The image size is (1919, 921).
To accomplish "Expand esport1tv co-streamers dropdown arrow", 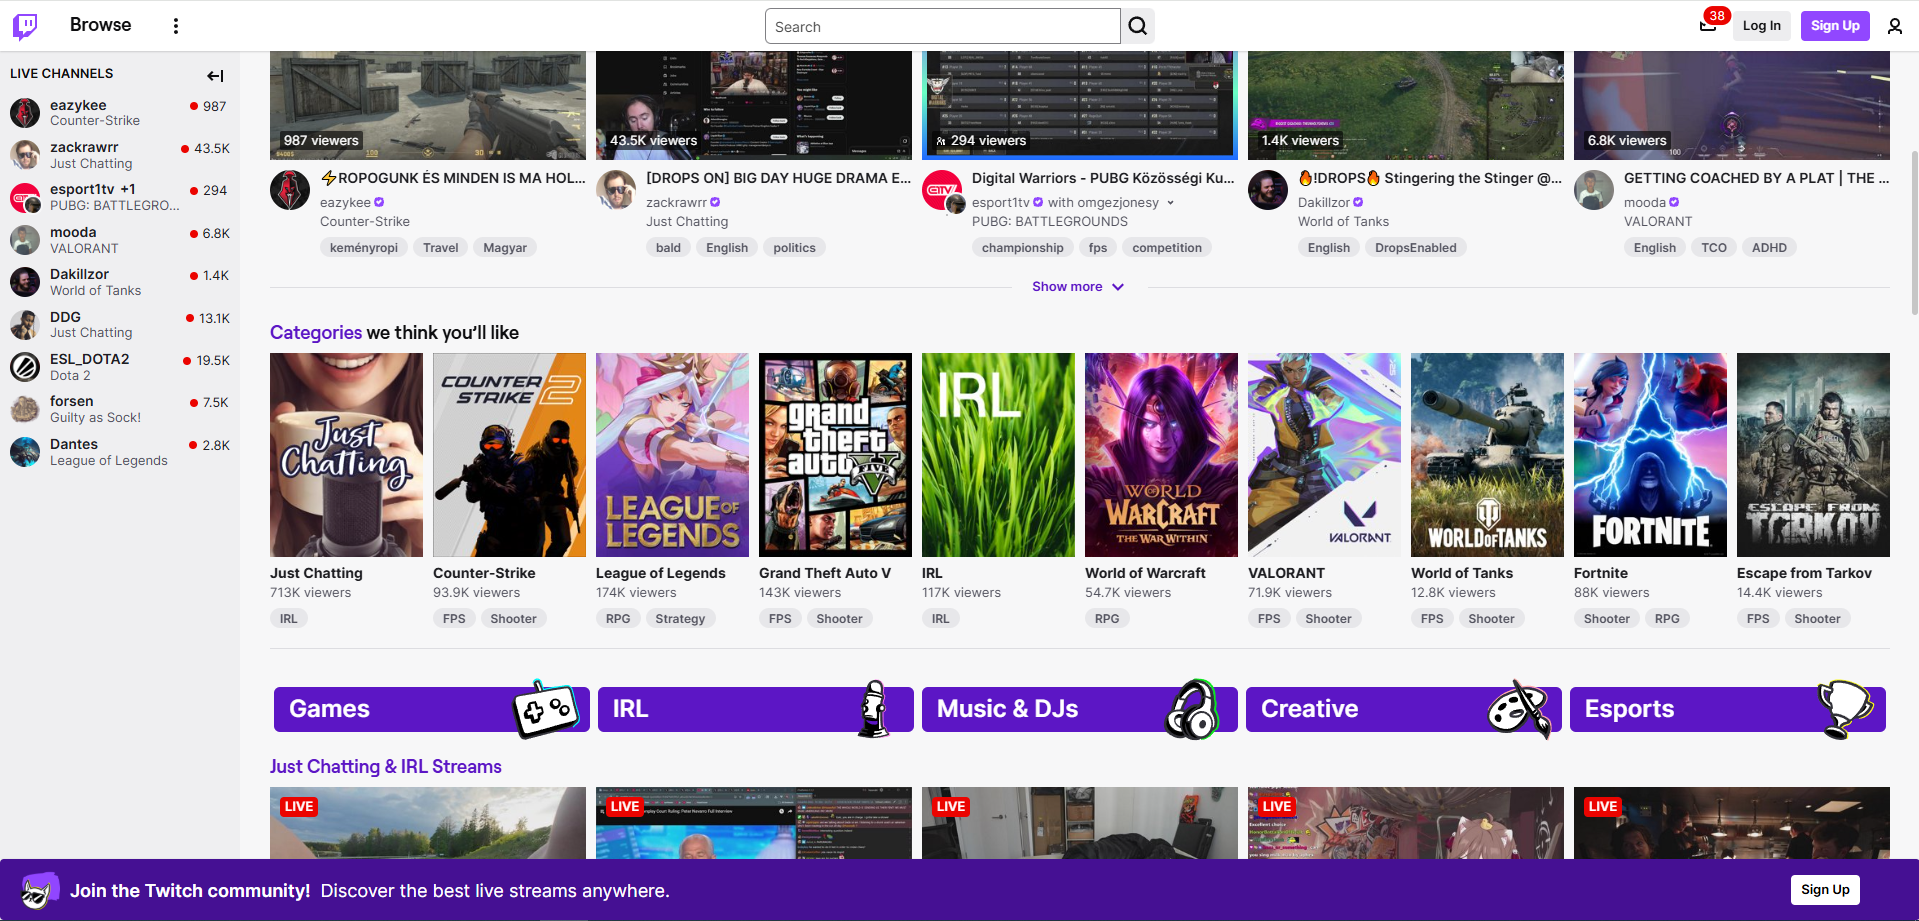I will 1171,203.
